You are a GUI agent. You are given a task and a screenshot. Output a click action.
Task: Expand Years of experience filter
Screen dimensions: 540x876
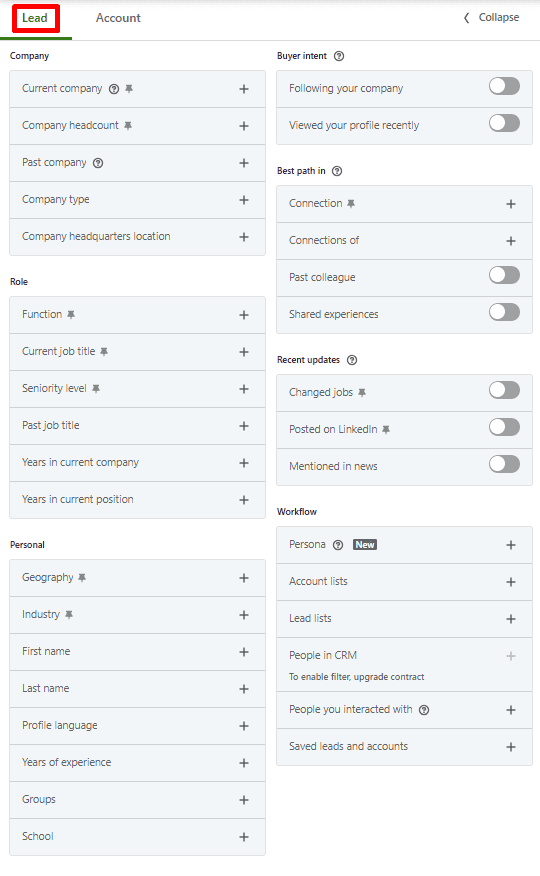pyautogui.click(x=137, y=763)
